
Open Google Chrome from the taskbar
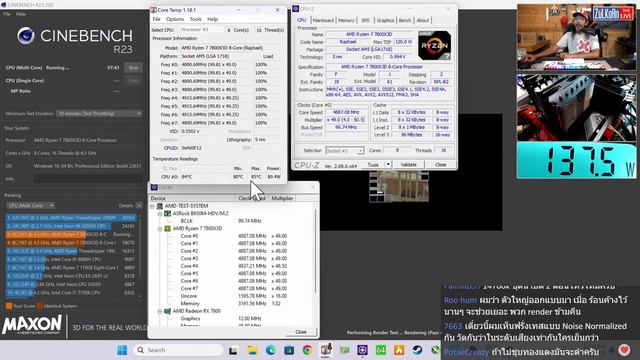point(307,350)
